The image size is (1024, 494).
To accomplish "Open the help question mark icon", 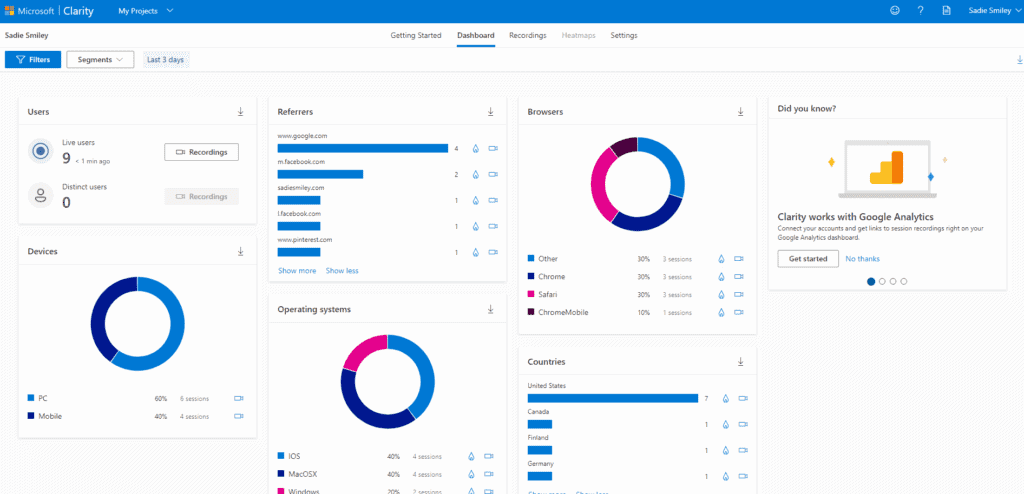I will (x=920, y=10).
